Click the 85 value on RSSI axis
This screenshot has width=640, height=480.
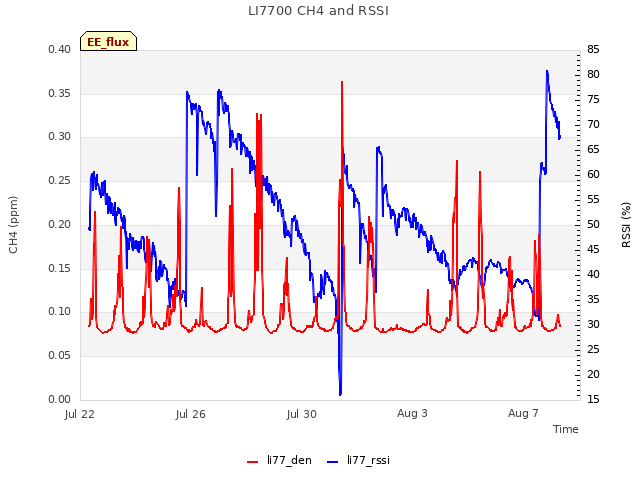[593, 50]
